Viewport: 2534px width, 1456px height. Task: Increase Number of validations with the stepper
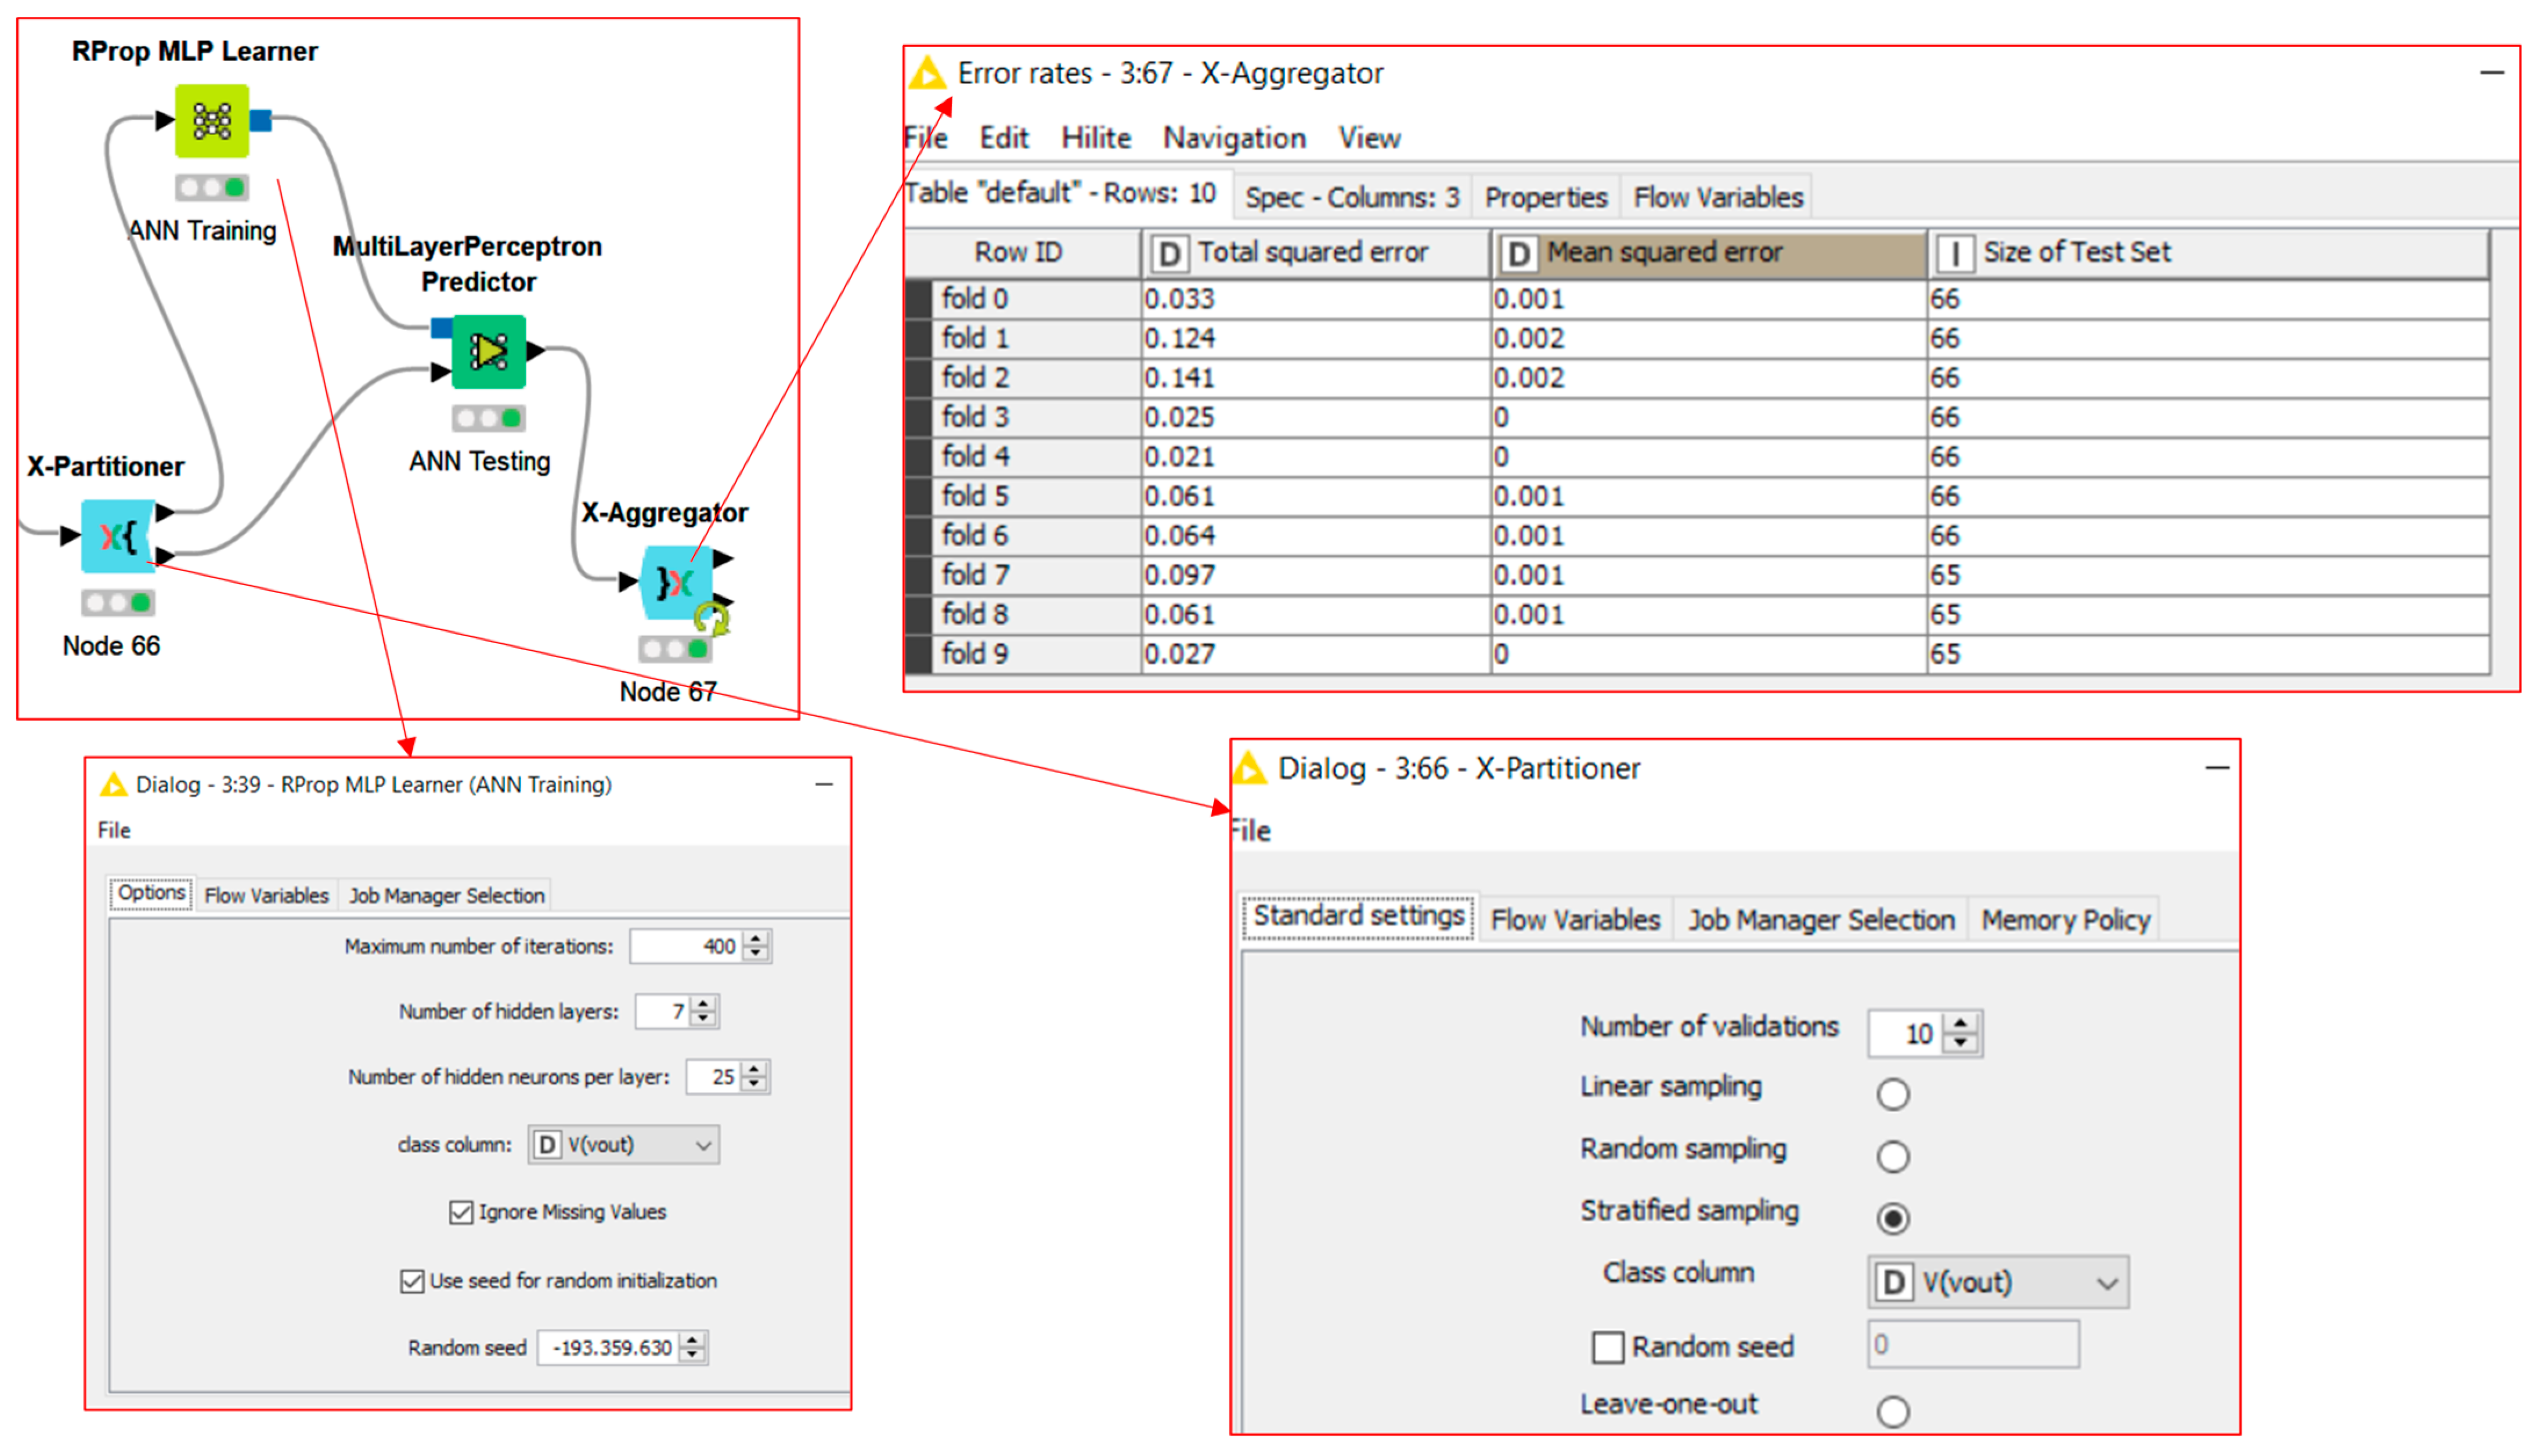(1961, 1023)
